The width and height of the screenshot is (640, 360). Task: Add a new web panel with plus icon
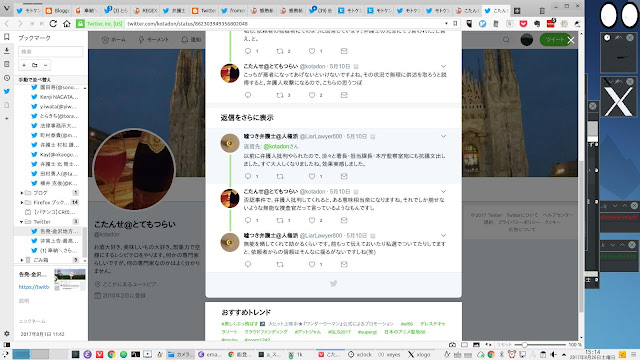[x=7, y=118]
